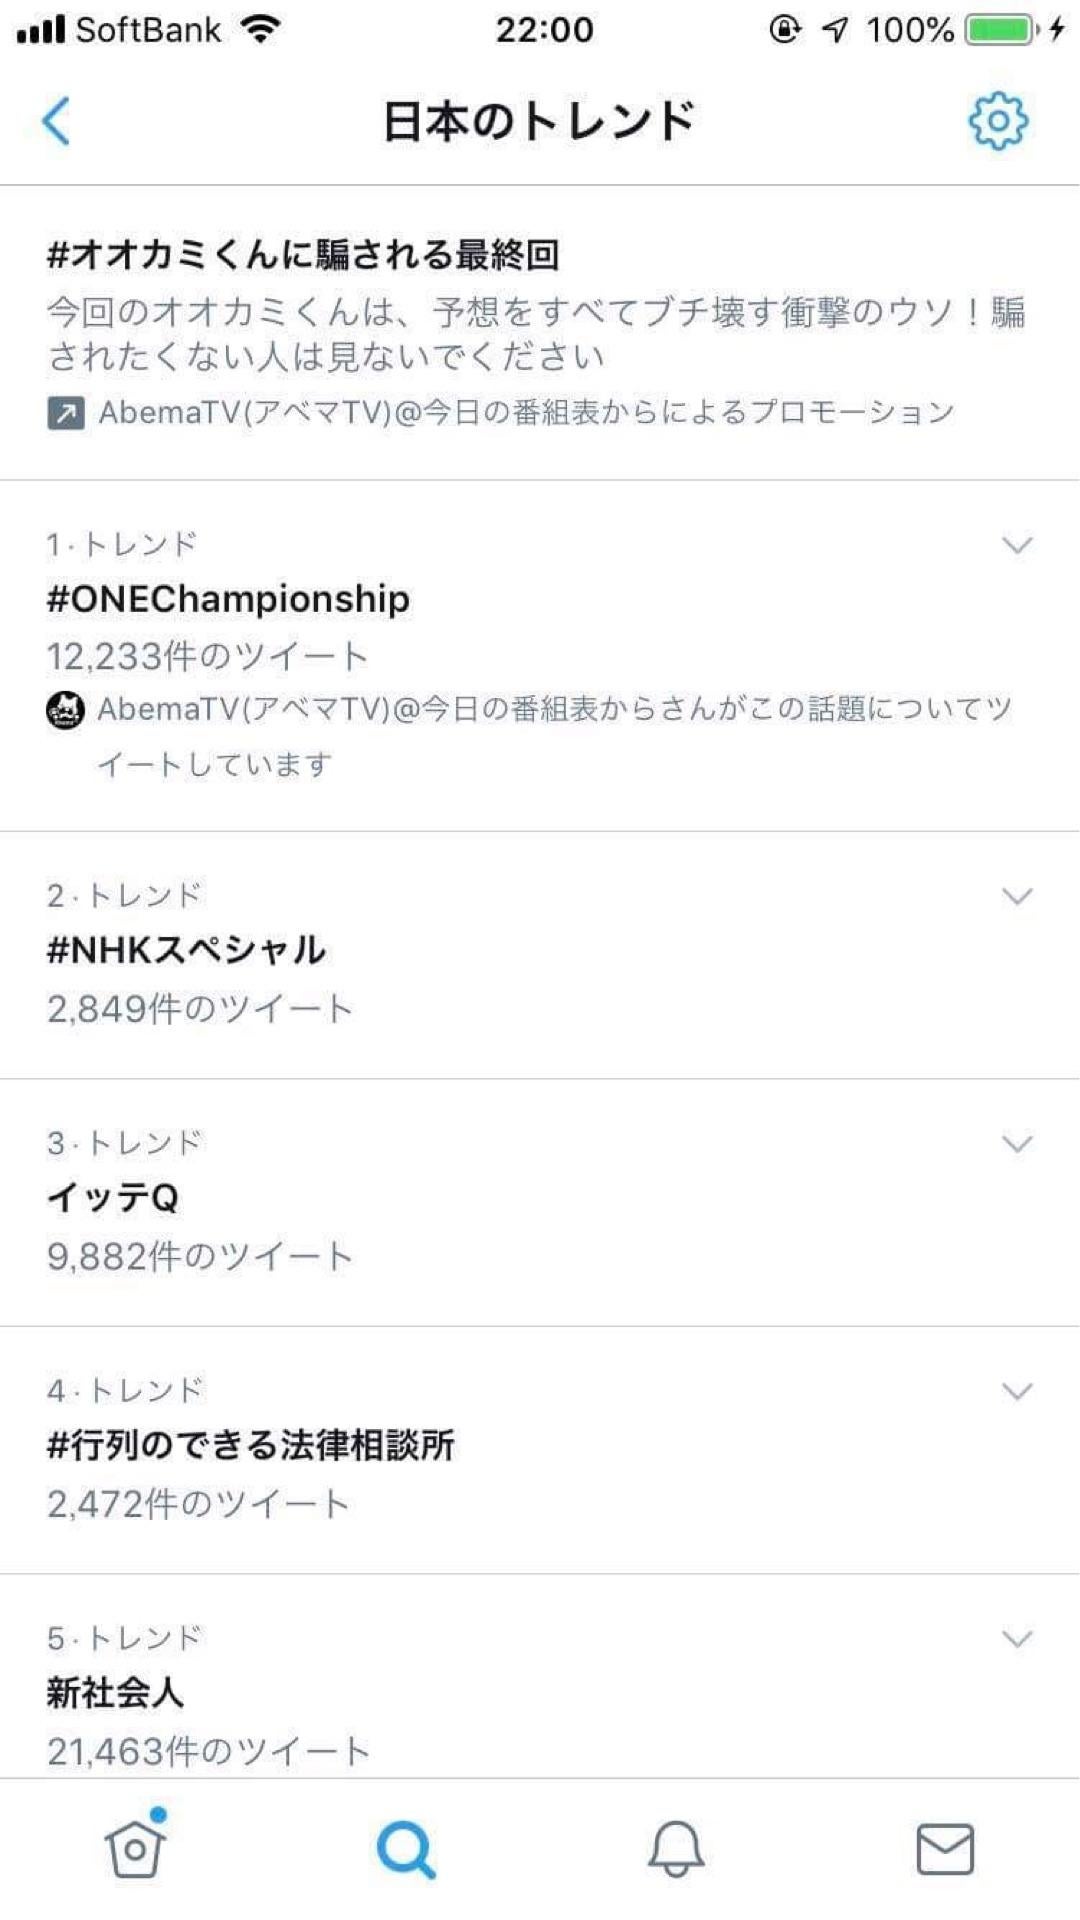
Task: Tap the AbemaTV profile avatar
Action: (66, 710)
